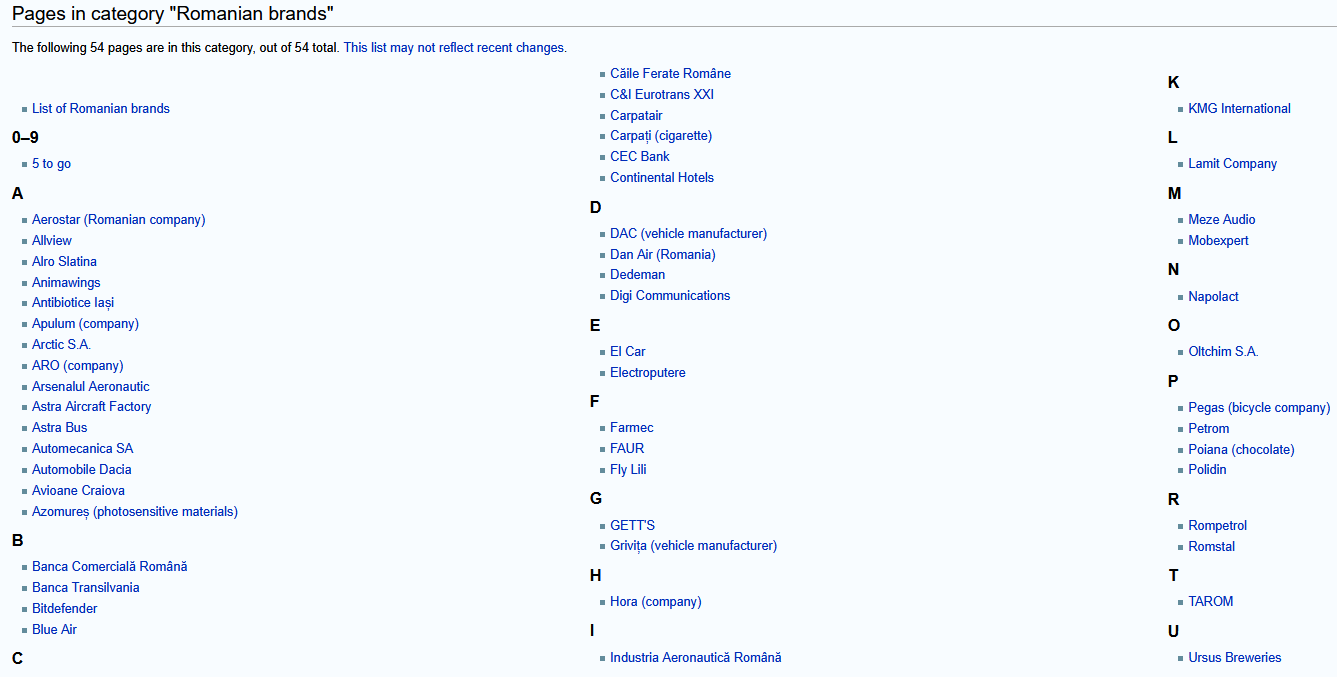Open the Bitdefender link
The height and width of the screenshot is (677, 1337).
[65, 608]
